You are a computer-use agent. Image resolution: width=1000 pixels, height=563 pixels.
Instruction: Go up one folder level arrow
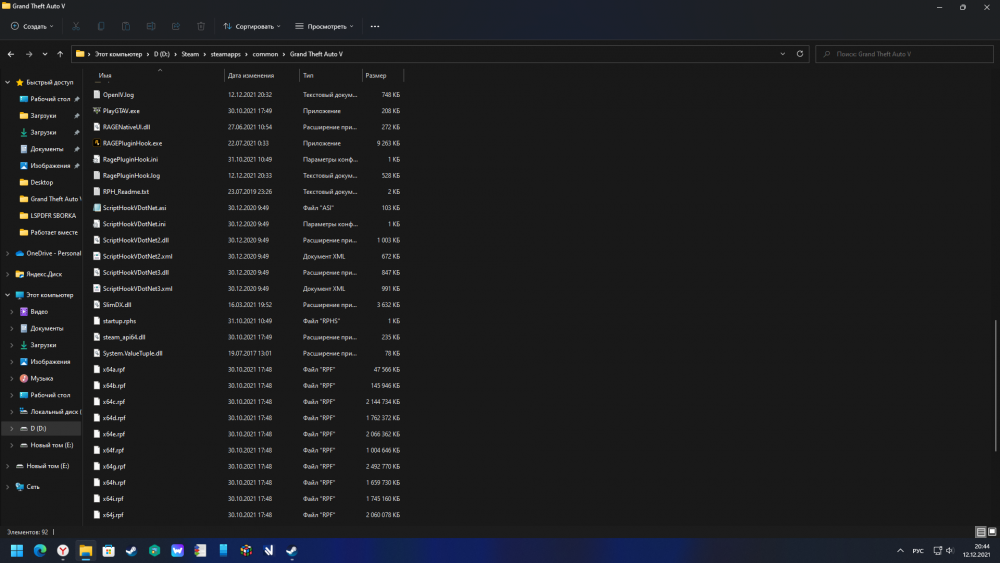coord(60,54)
